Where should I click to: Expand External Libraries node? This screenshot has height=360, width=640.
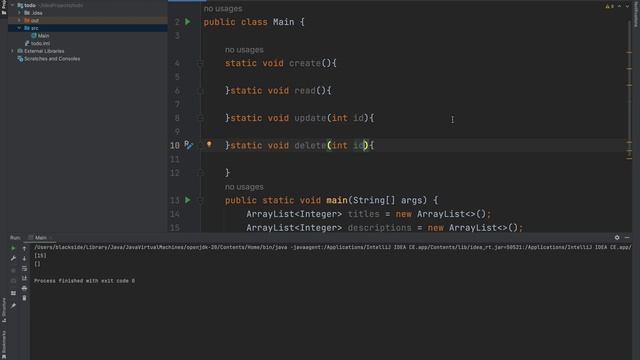pos(13,51)
